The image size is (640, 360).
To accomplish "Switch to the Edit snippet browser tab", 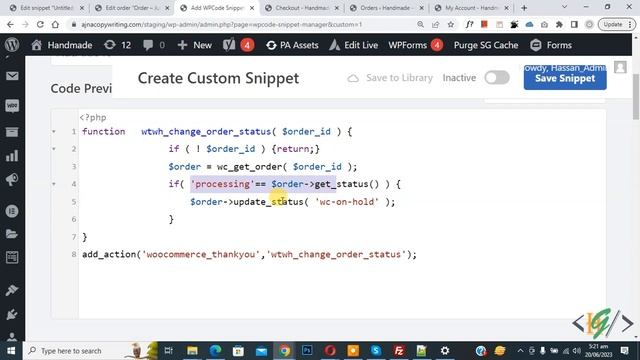I will click(x=46, y=8).
